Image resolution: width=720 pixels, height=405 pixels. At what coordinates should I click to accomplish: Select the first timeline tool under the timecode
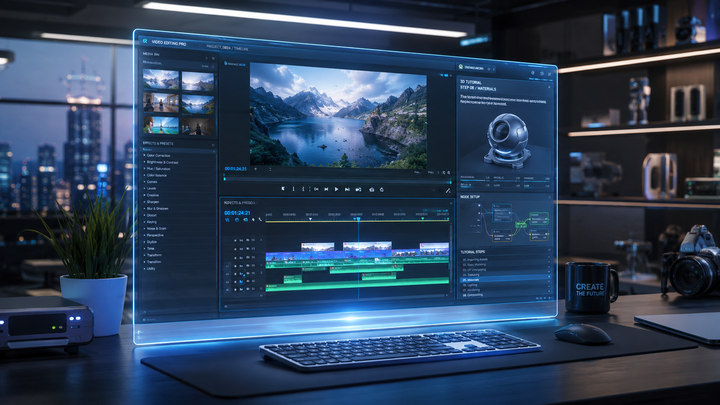point(227,220)
